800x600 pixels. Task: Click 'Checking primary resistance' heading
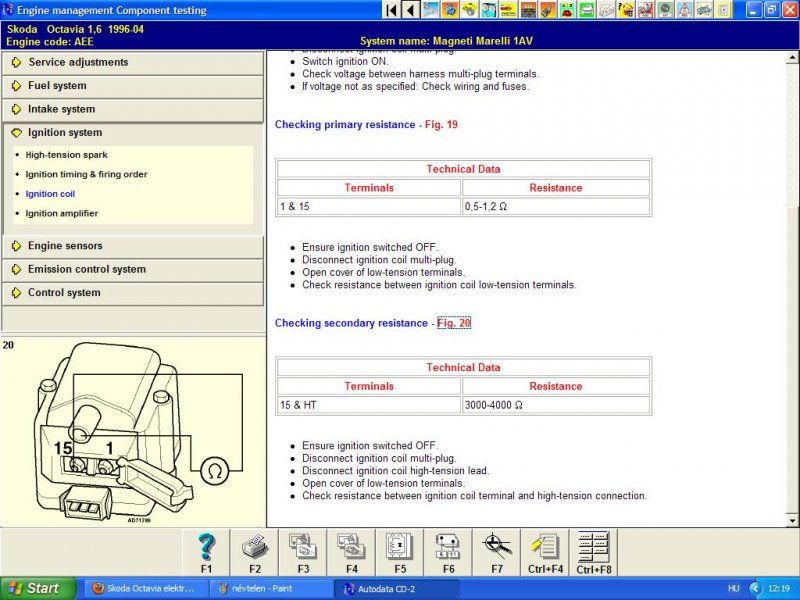[345, 124]
